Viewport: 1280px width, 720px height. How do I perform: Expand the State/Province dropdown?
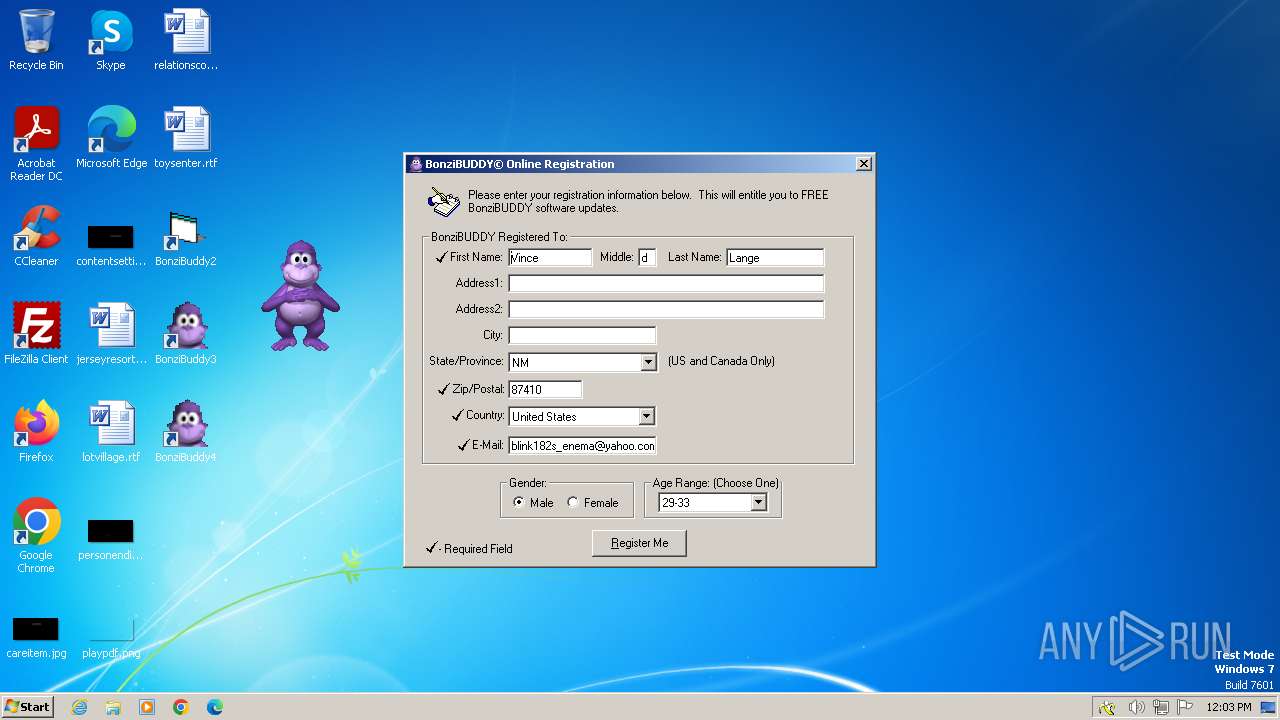click(648, 362)
